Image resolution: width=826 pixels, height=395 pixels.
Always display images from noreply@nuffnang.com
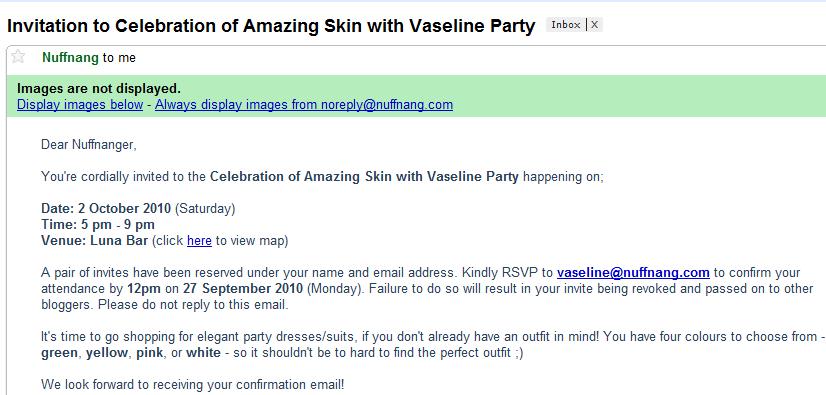[304, 105]
